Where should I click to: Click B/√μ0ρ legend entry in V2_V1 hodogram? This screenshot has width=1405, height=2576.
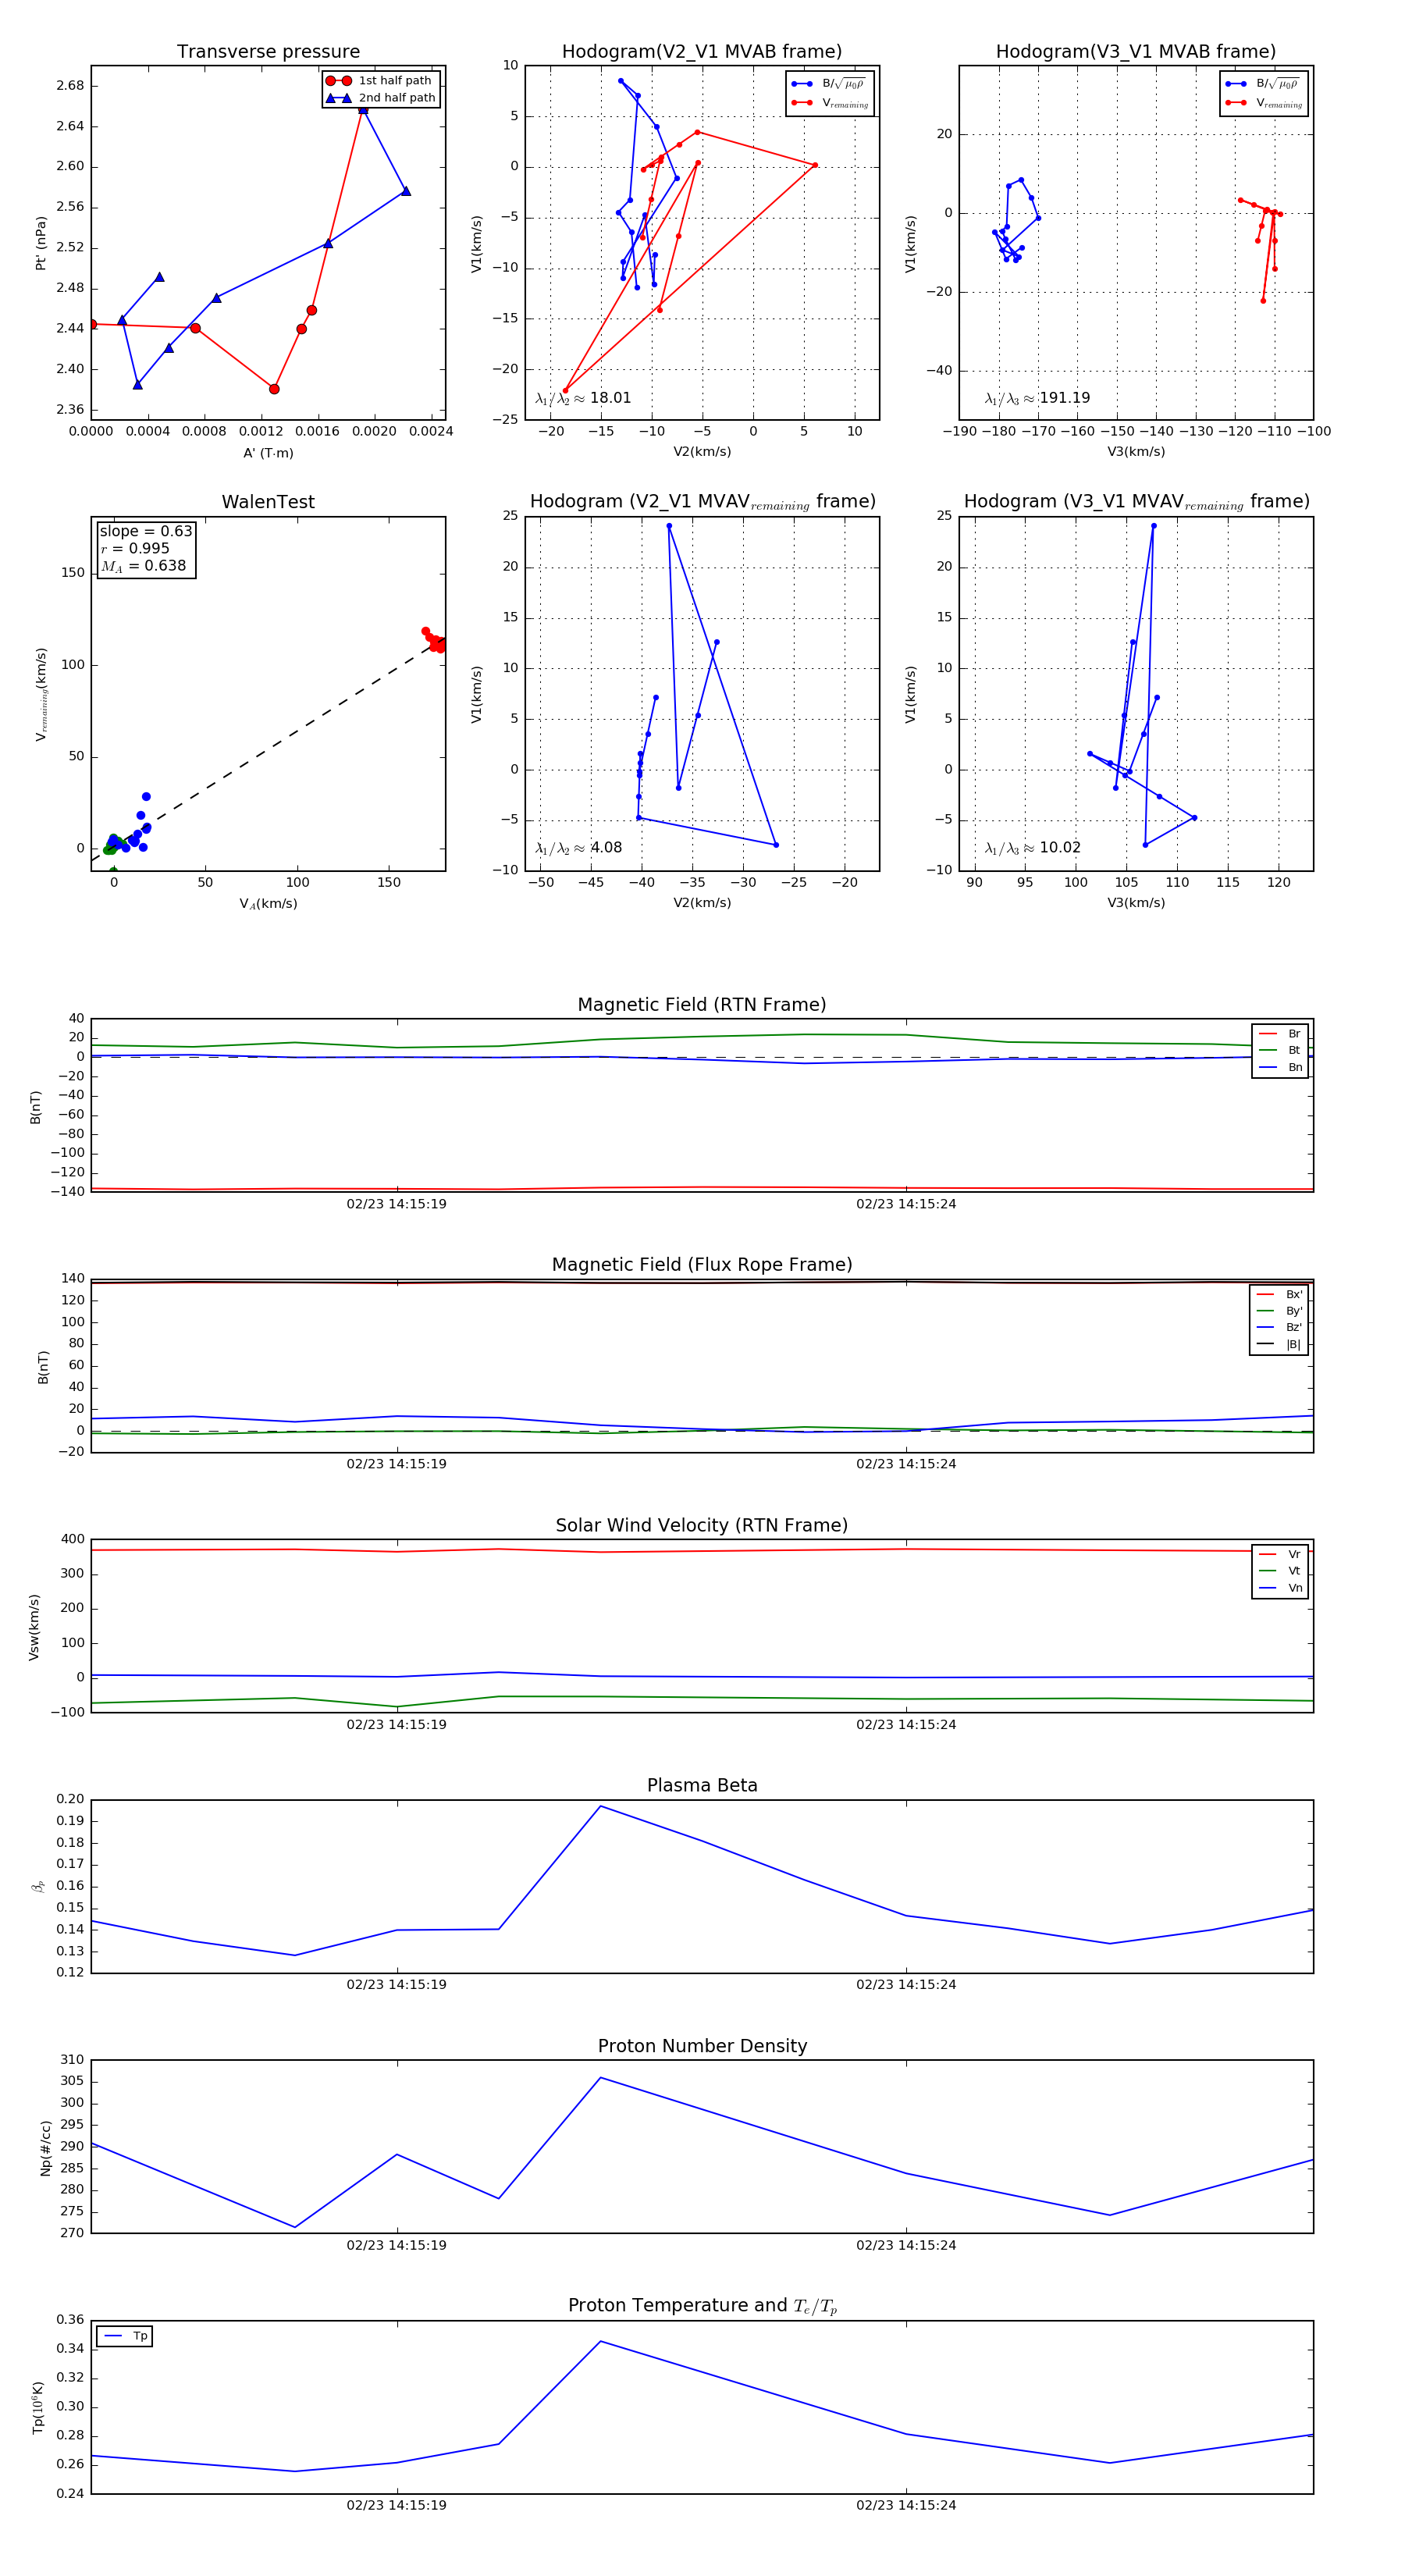829,84
